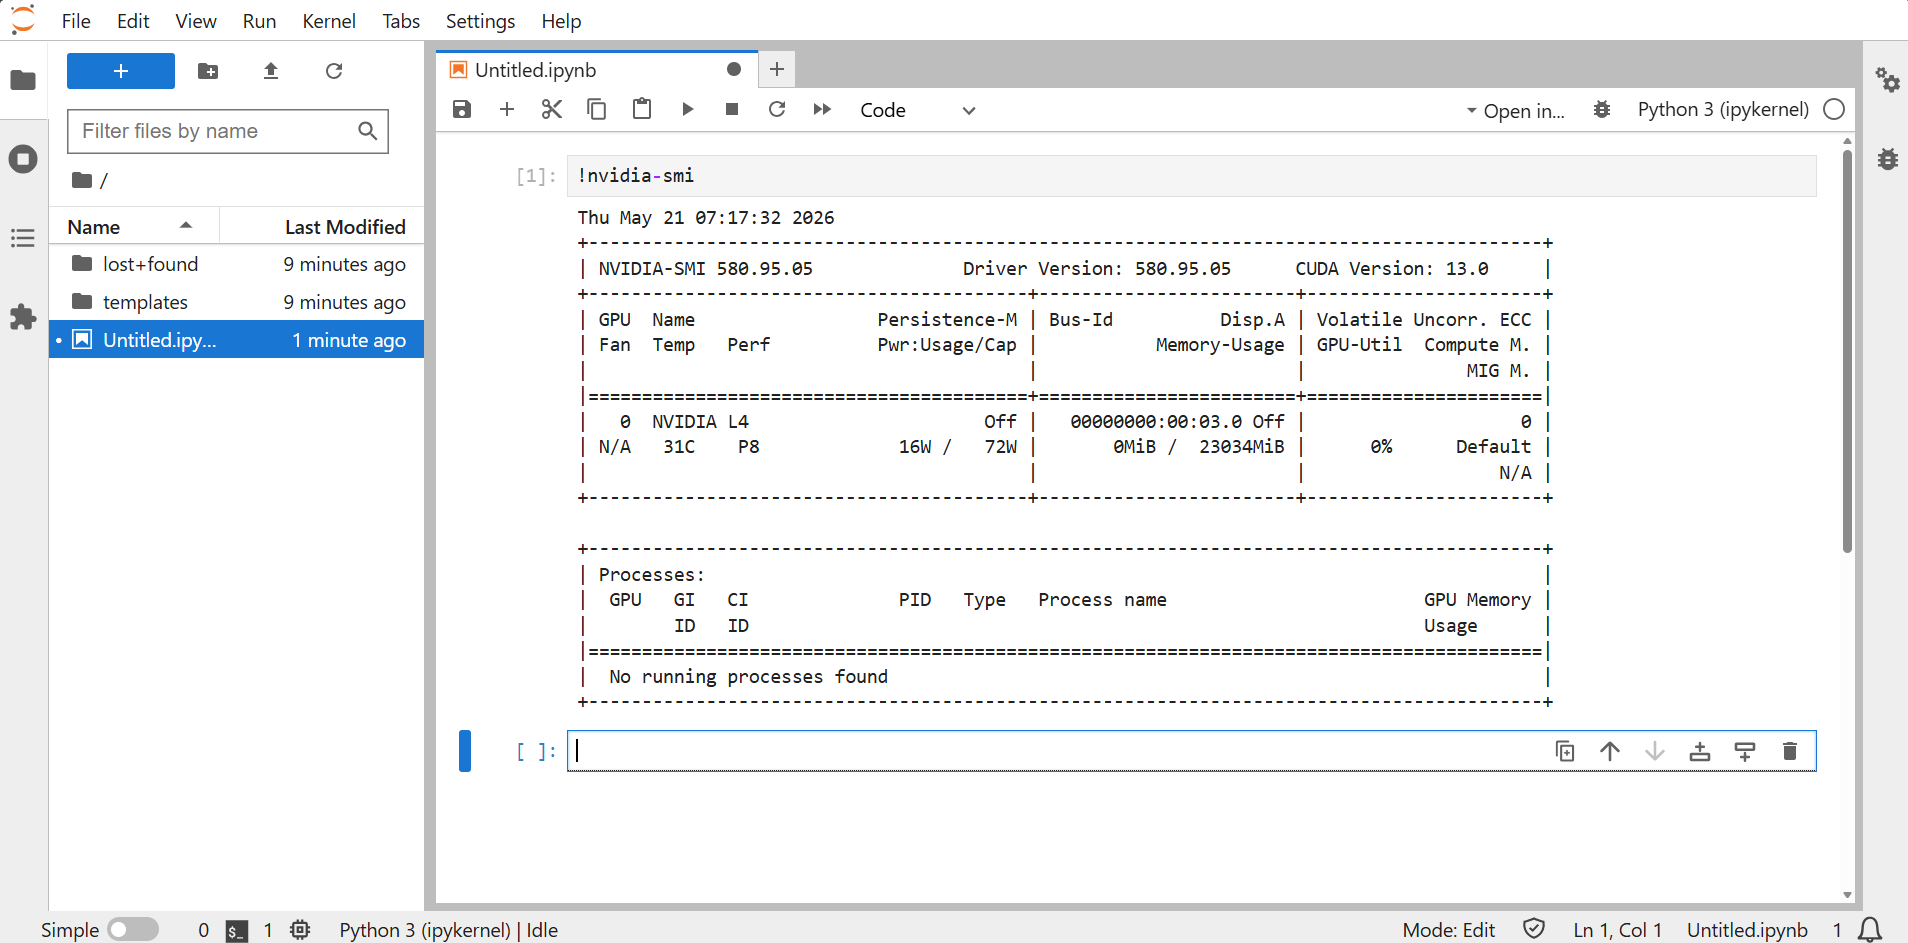
Task: Paste cell from clipboard
Action: (642, 109)
